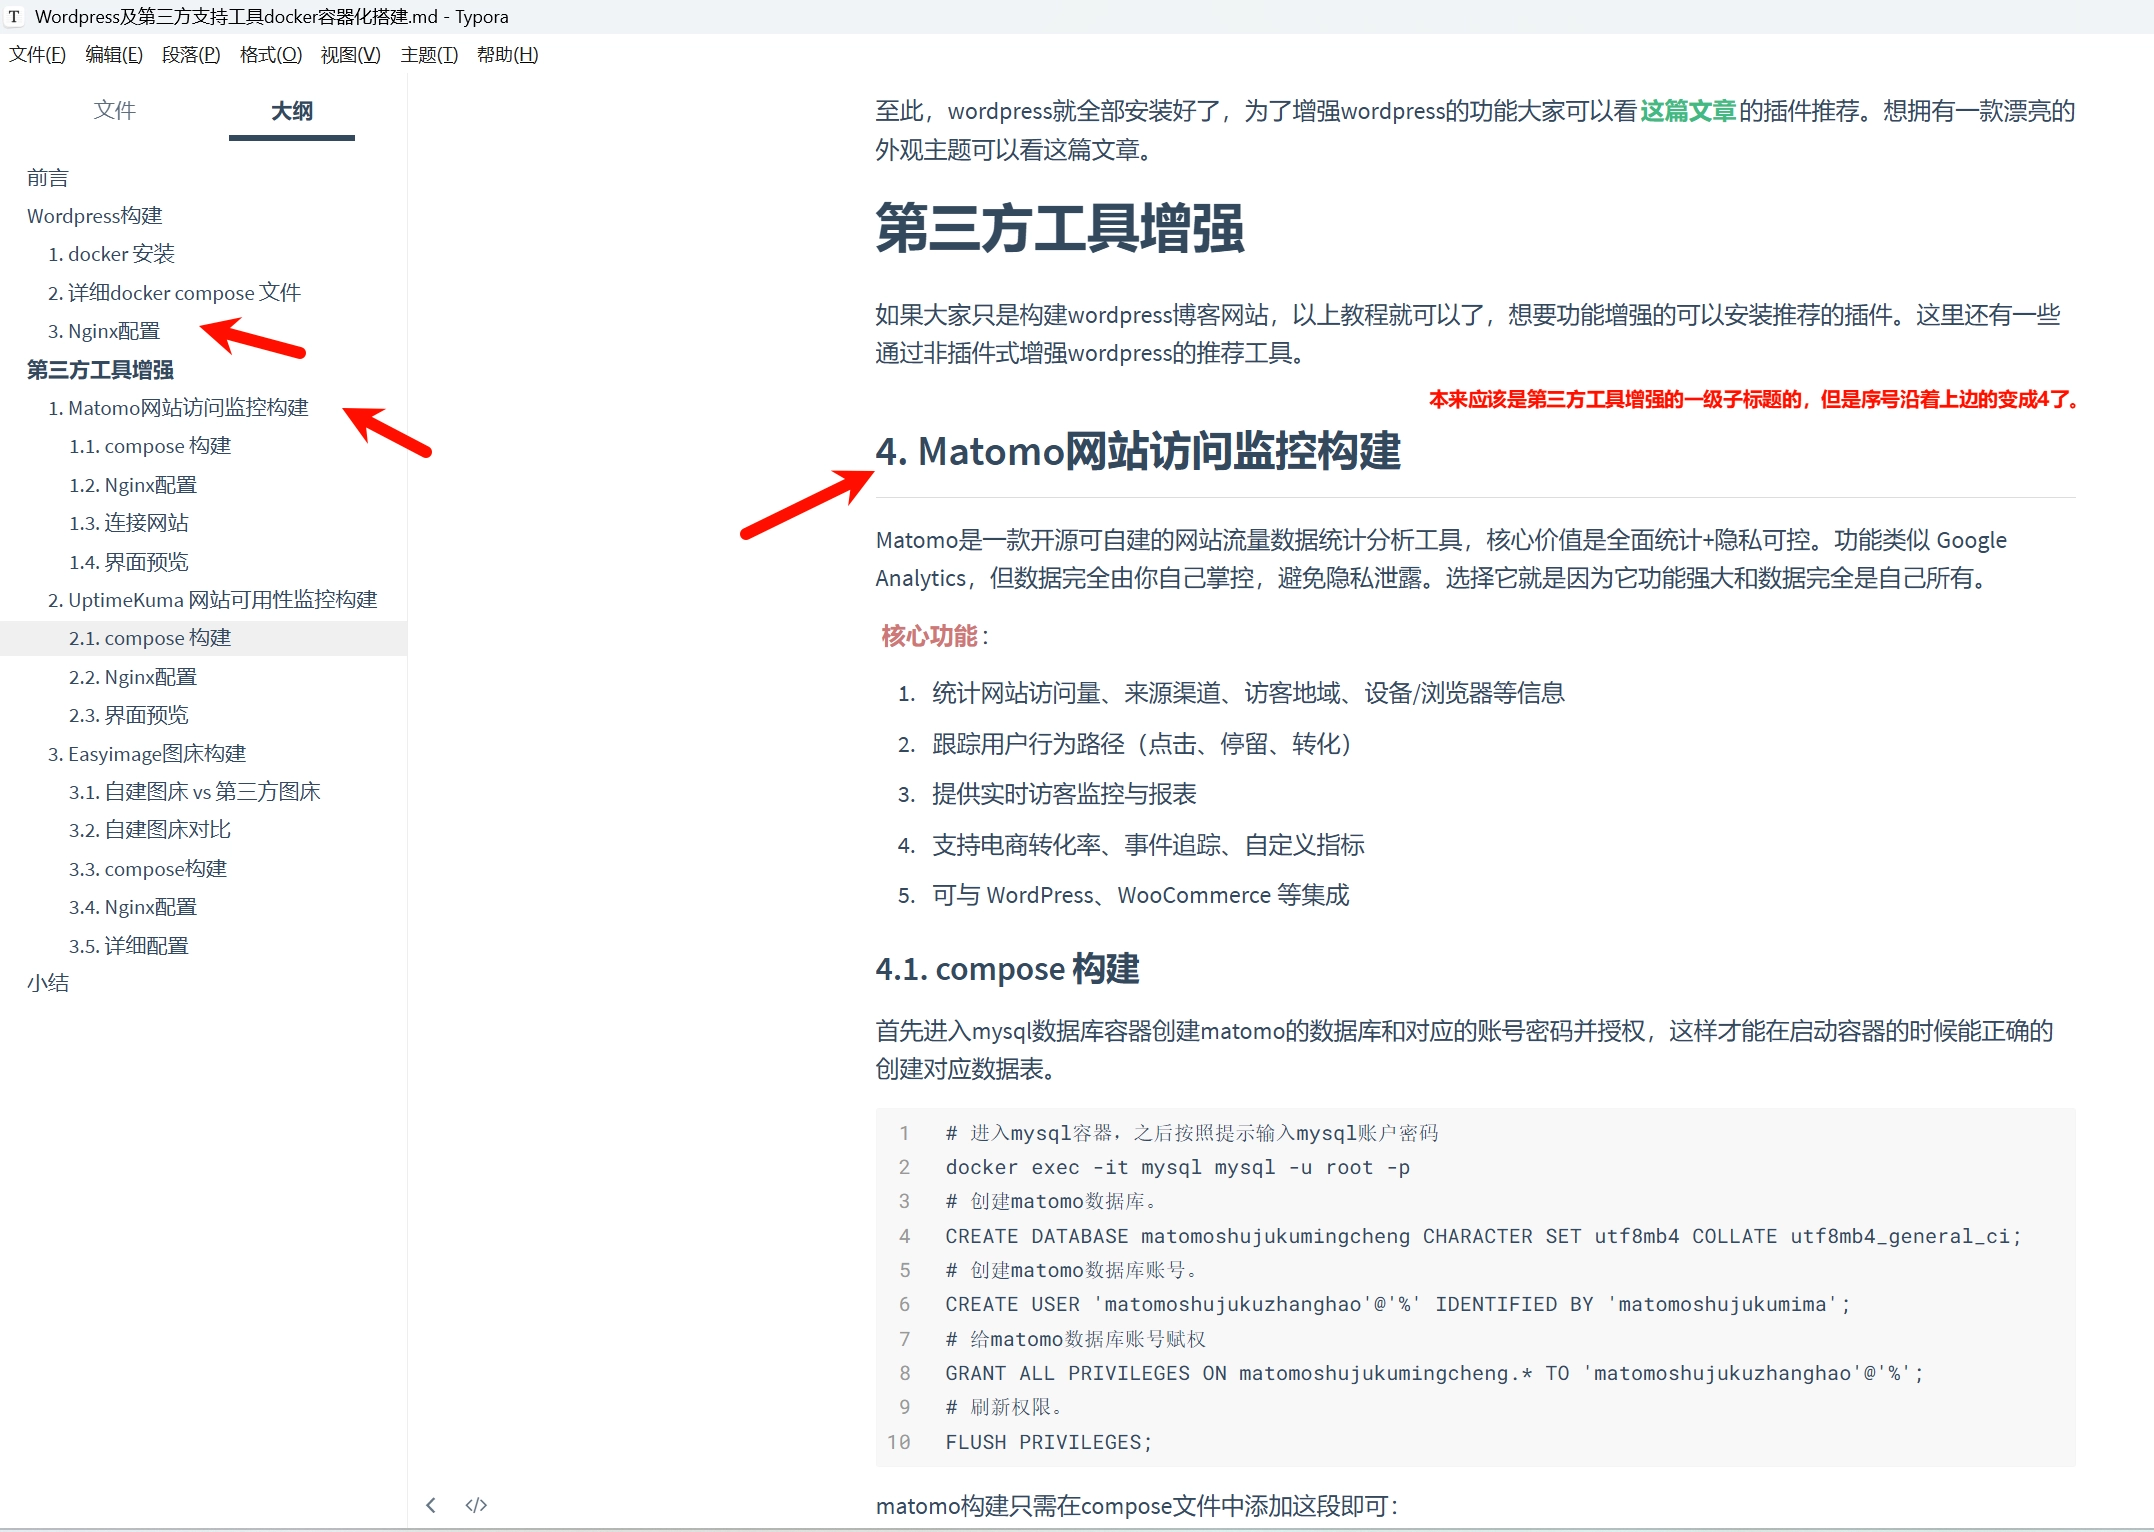Click the CREATE DATABASE code line
Screen dimensions: 2154x1532
(x=1483, y=1236)
